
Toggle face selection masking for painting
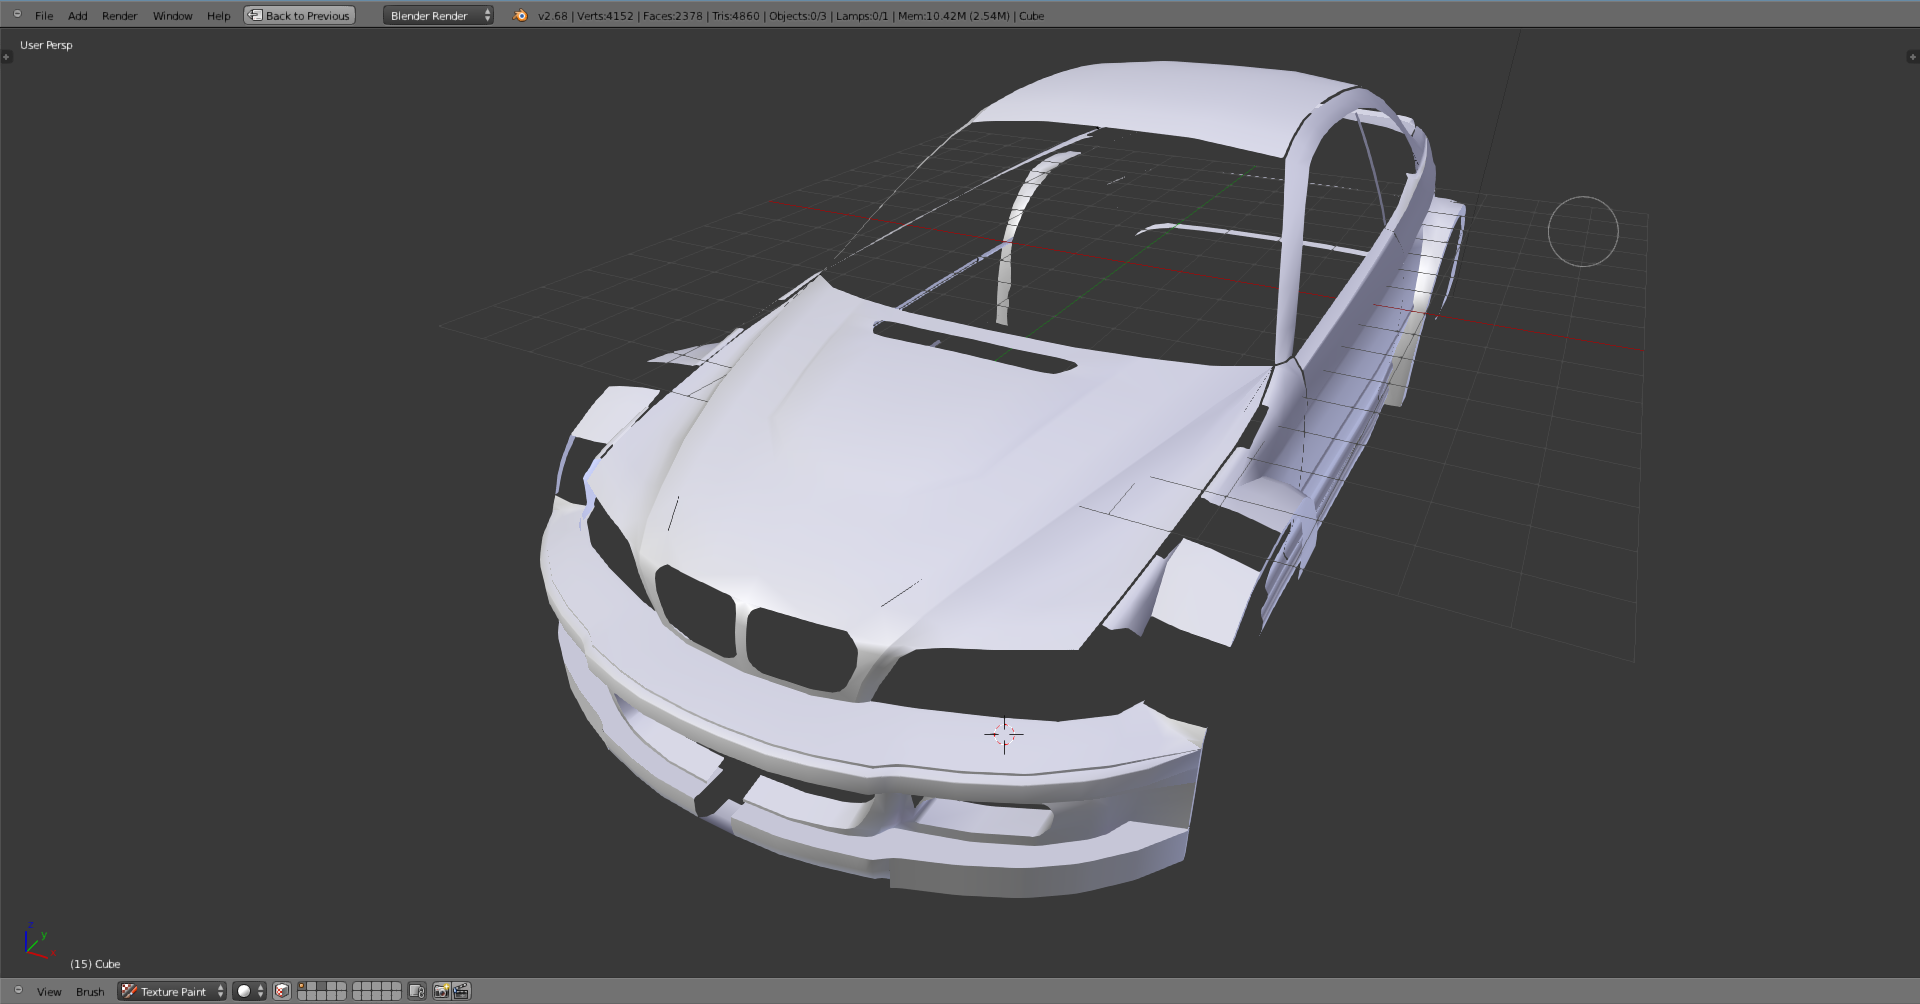click(282, 991)
